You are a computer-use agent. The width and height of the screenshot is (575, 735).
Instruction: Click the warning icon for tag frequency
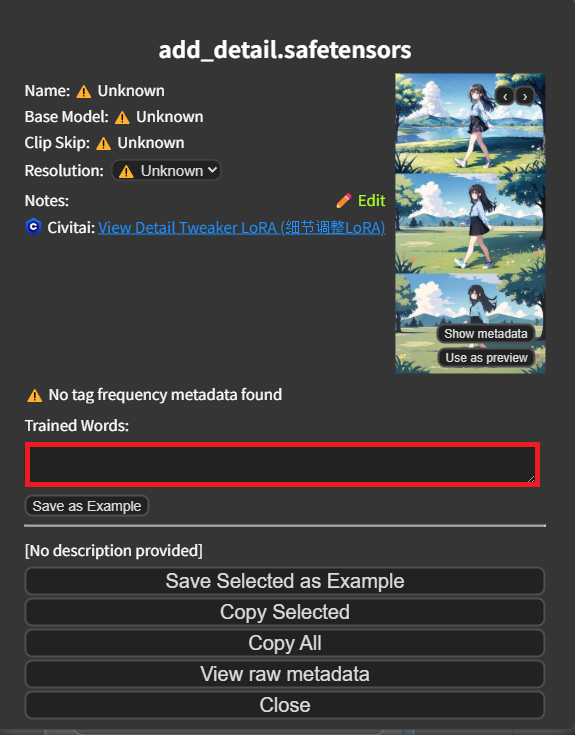pyautogui.click(x=35, y=396)
